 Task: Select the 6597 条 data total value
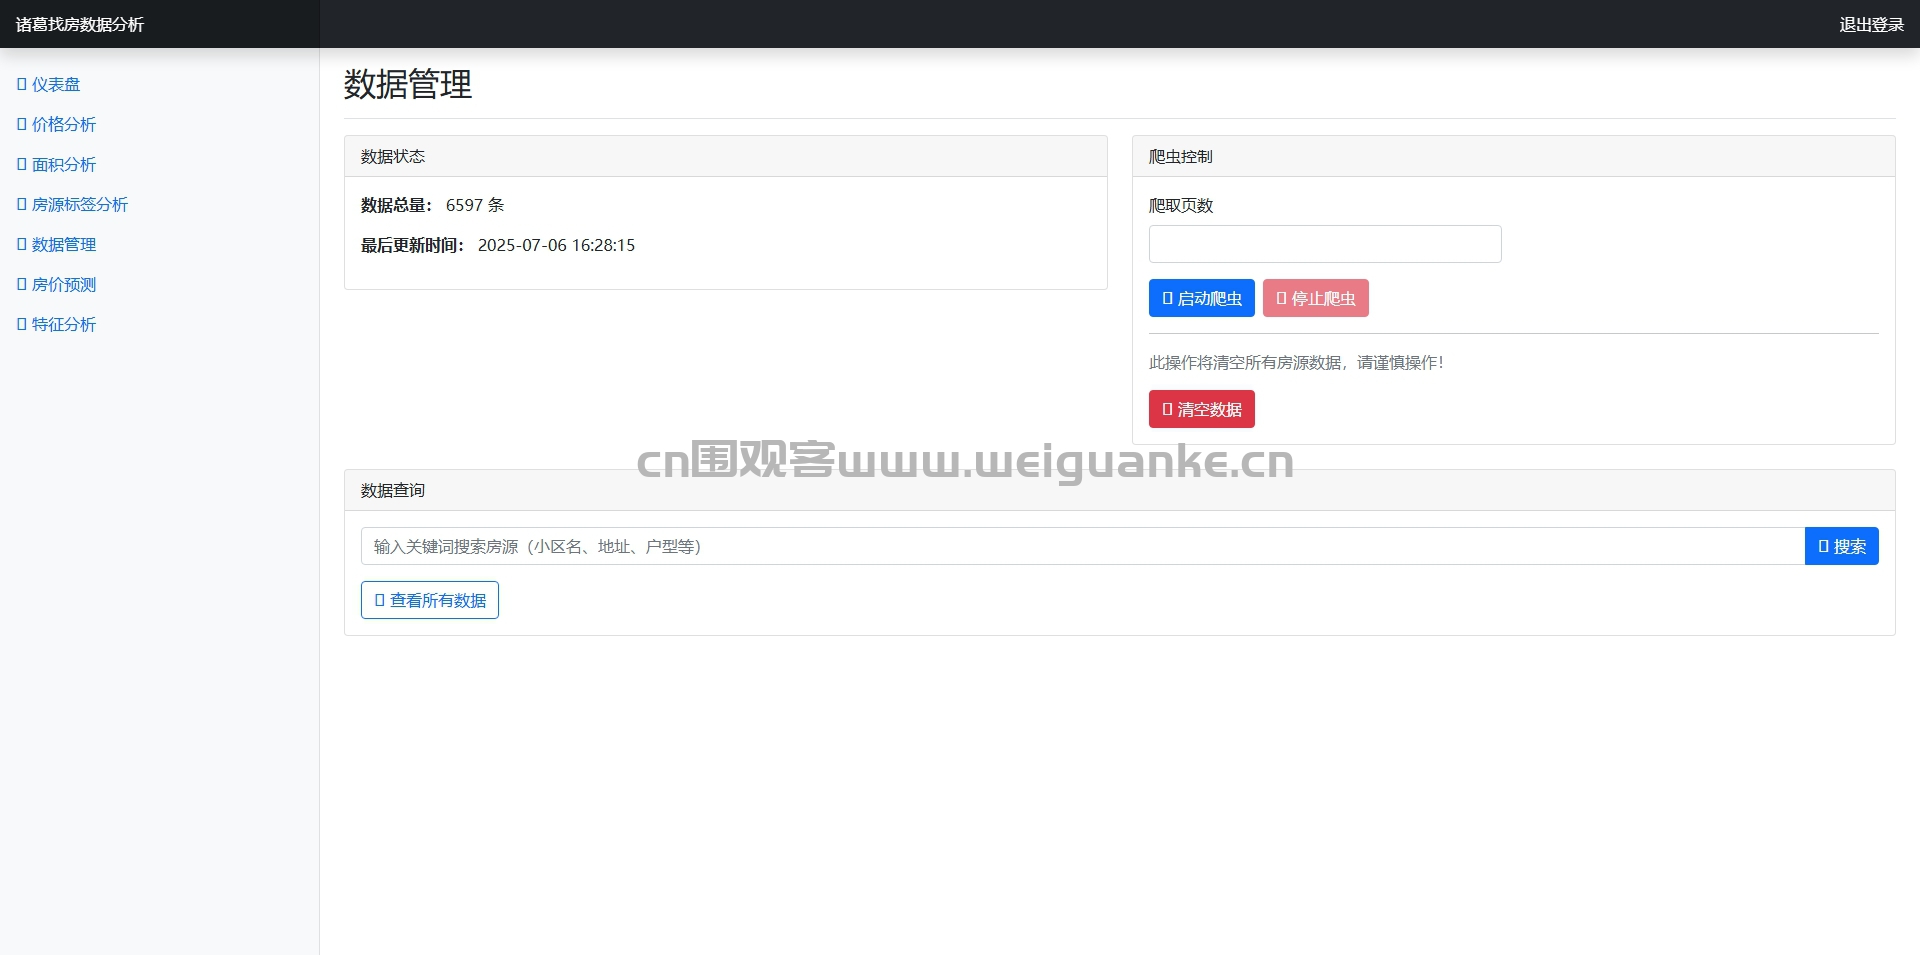pos(475,205)
